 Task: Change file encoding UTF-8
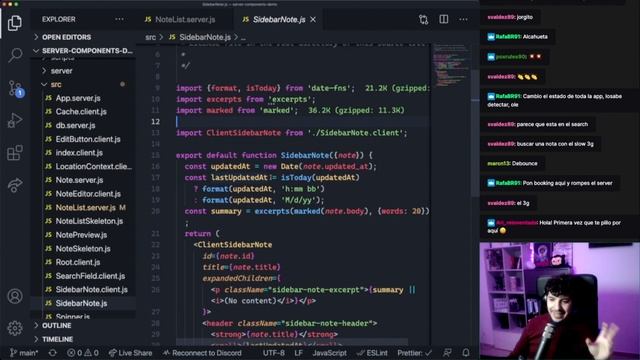pos(273,353)
